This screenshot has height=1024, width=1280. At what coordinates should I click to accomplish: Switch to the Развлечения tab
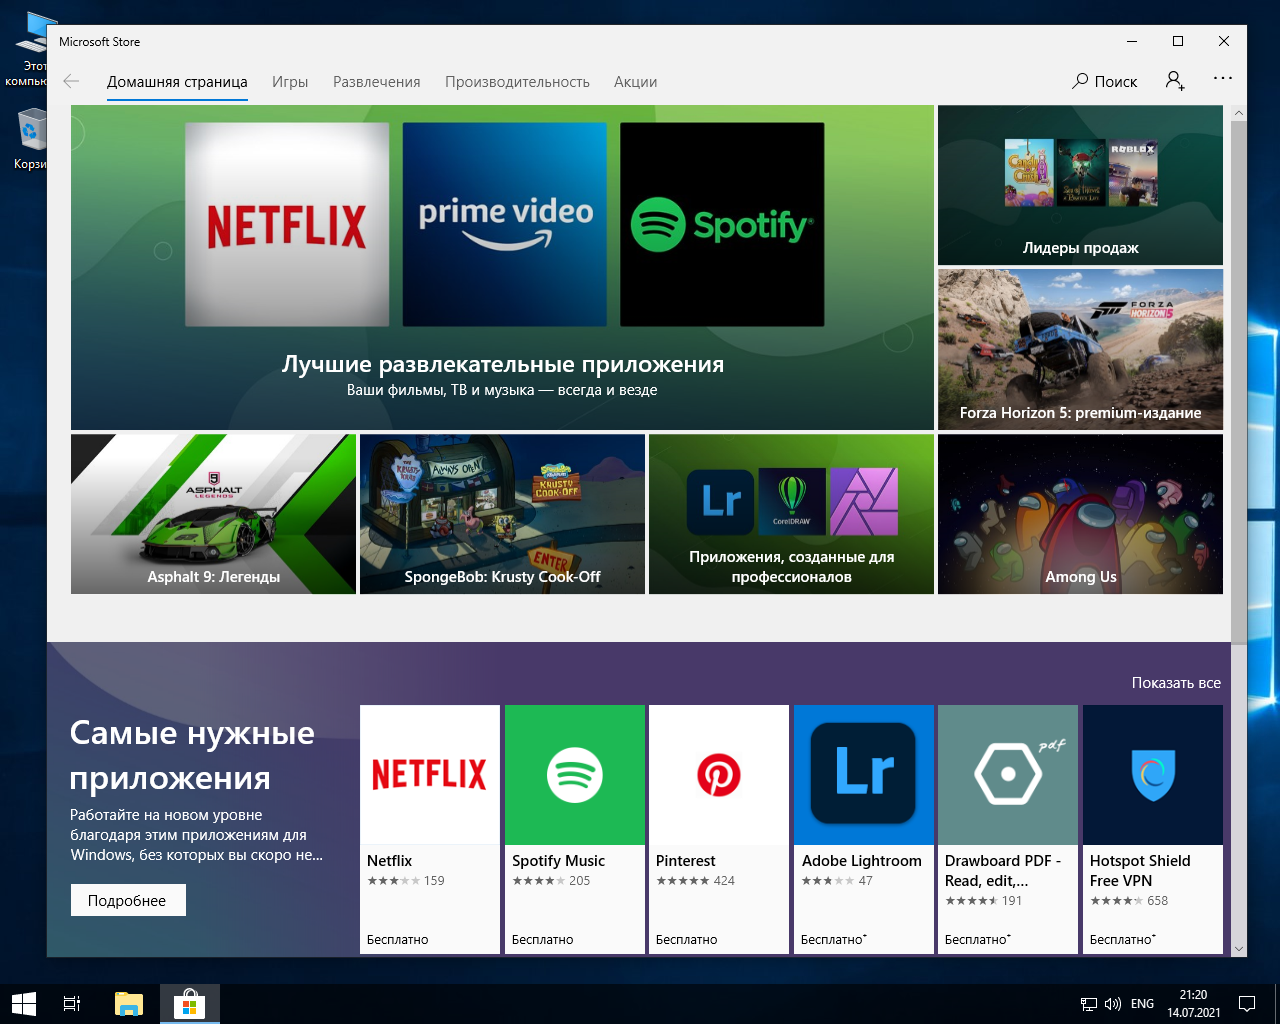(376, 82)
